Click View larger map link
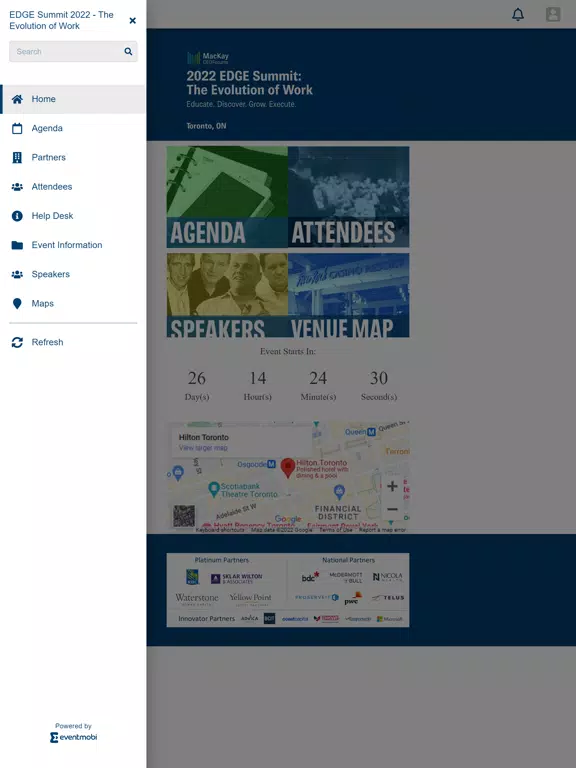This screenshot has width=576, height=768. (203, 448)
